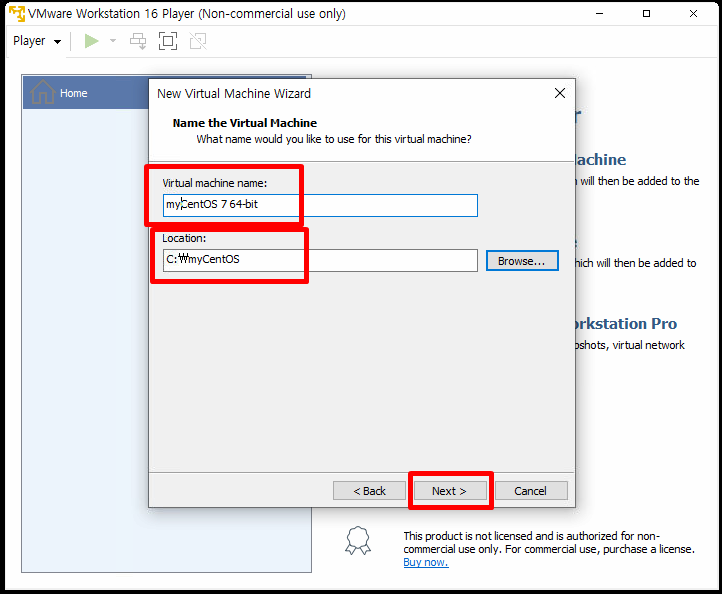Enter full screen mode icon
Screen dimensions: 722x594
pos(168,41)
